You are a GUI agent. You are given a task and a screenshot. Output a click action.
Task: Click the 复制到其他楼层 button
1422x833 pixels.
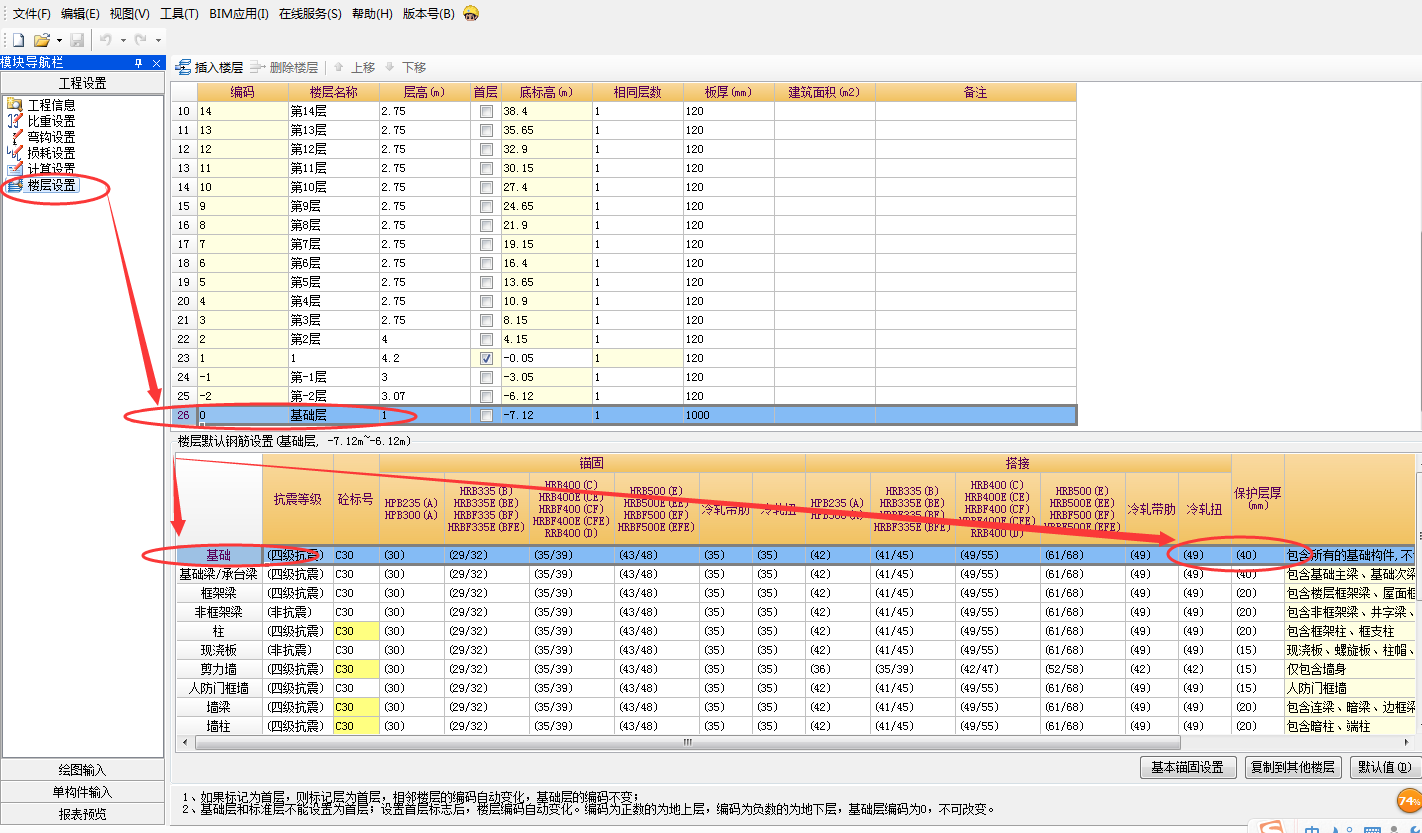click(x=1294, y=768)
